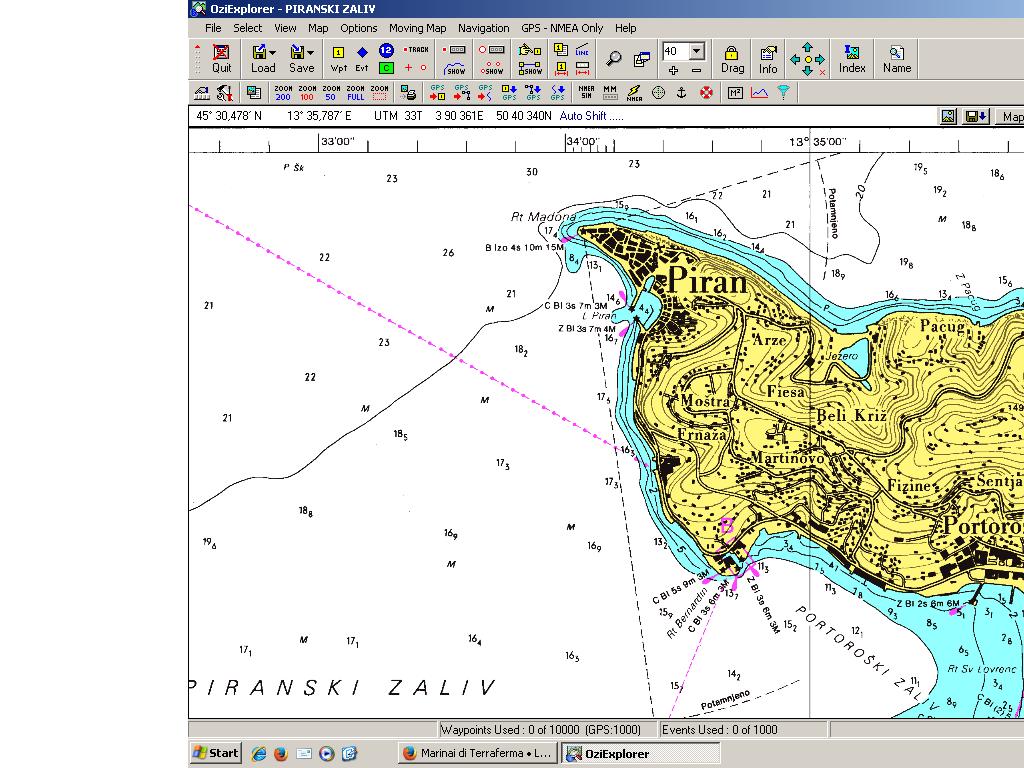Screen dimensions: 1024x768
Task: Open the Load dropdown arrow
Action: pos(272,53)
